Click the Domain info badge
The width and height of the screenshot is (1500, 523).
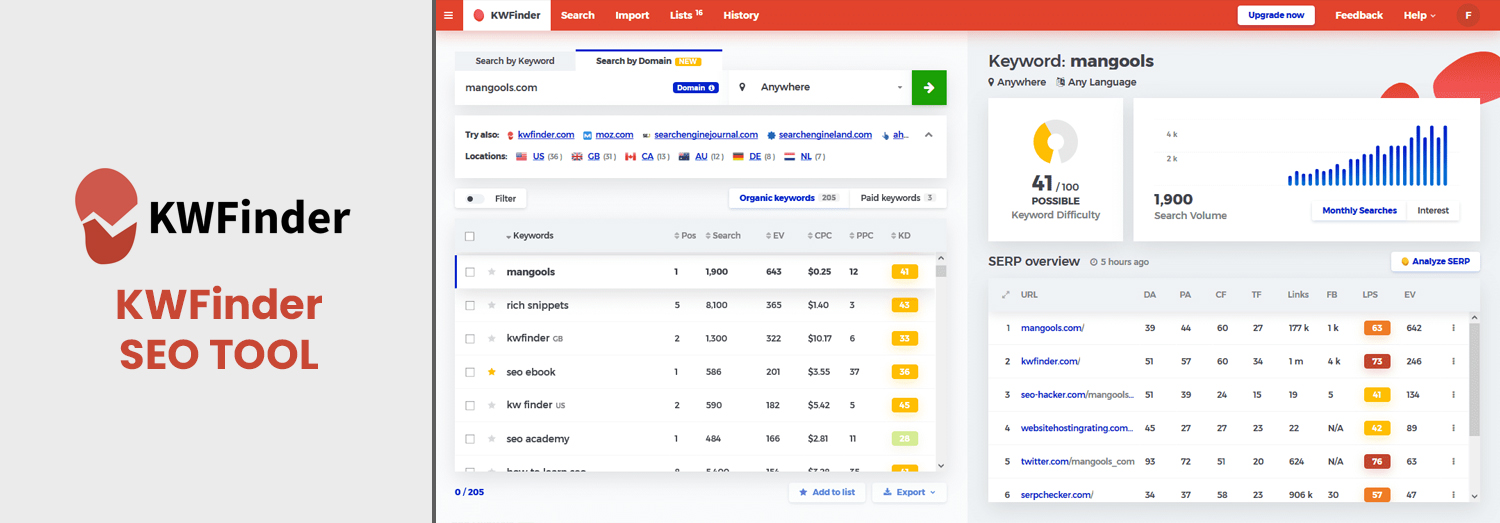click(696, 87)
